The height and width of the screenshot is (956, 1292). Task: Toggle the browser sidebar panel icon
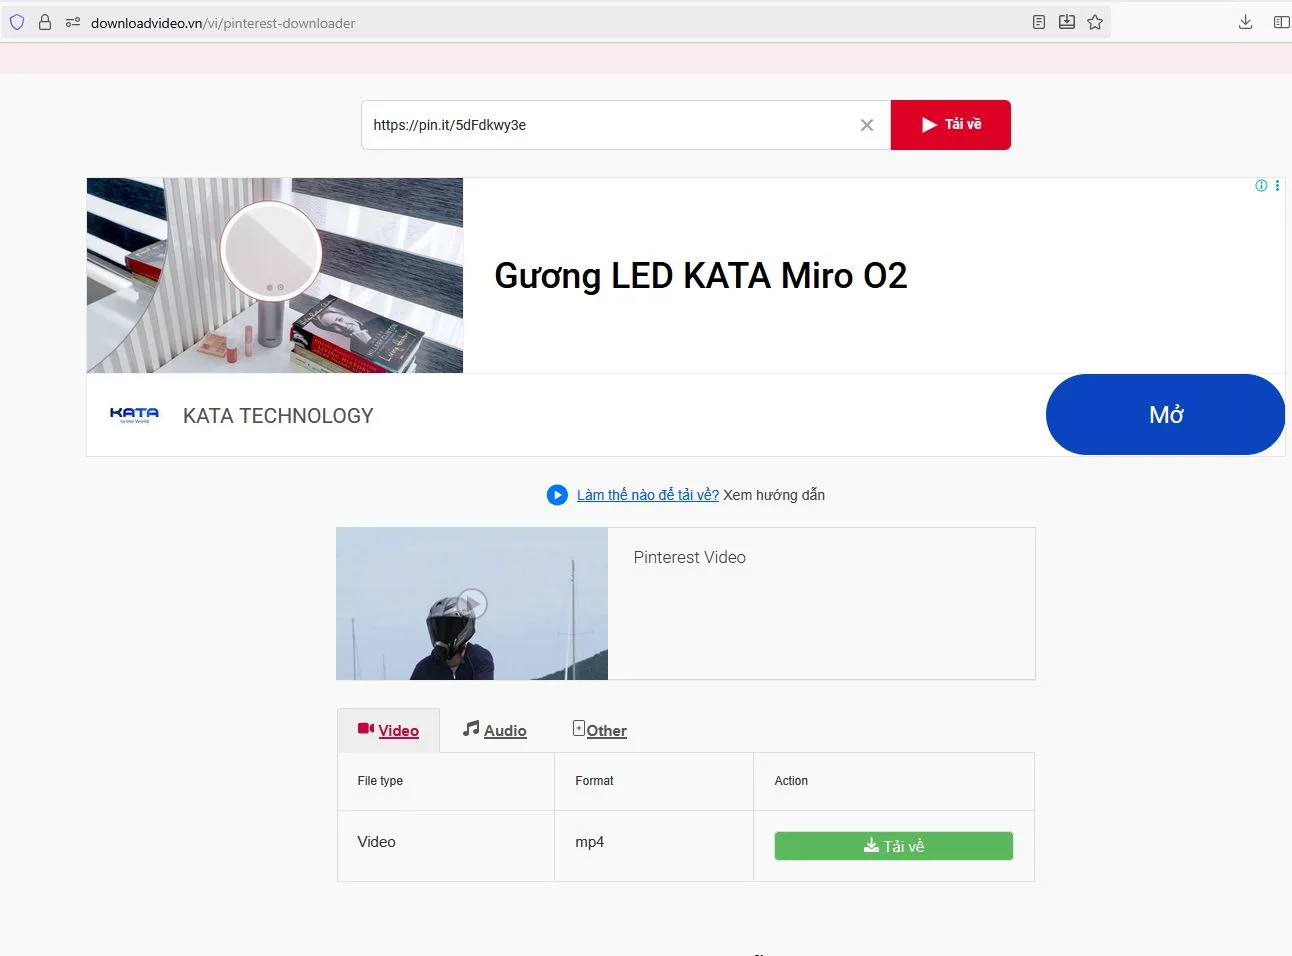point(1281,21)
